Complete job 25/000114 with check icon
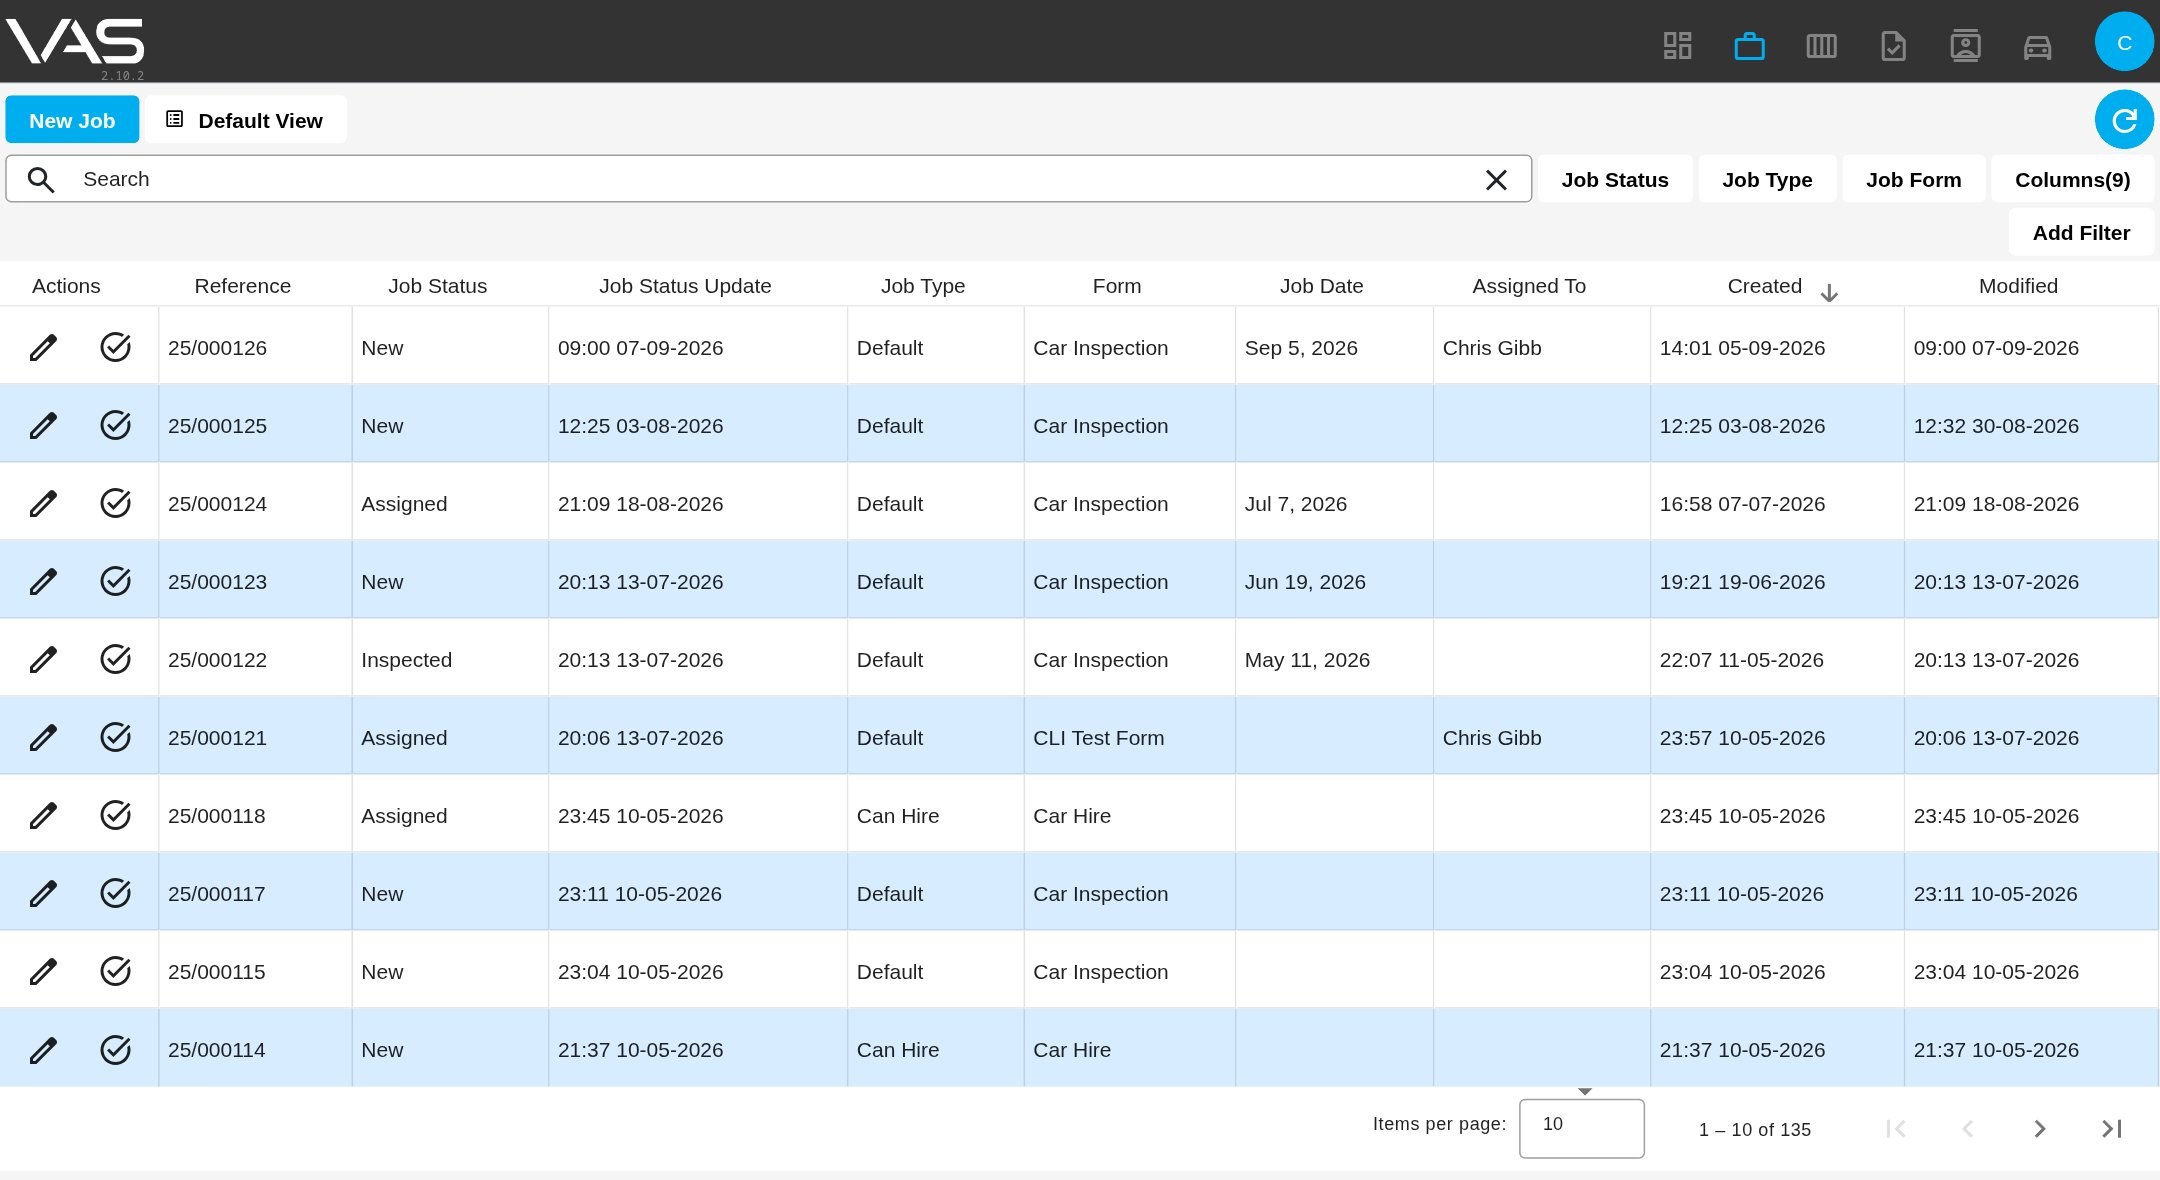The image size is (2160, 1180). [116, 1049]
